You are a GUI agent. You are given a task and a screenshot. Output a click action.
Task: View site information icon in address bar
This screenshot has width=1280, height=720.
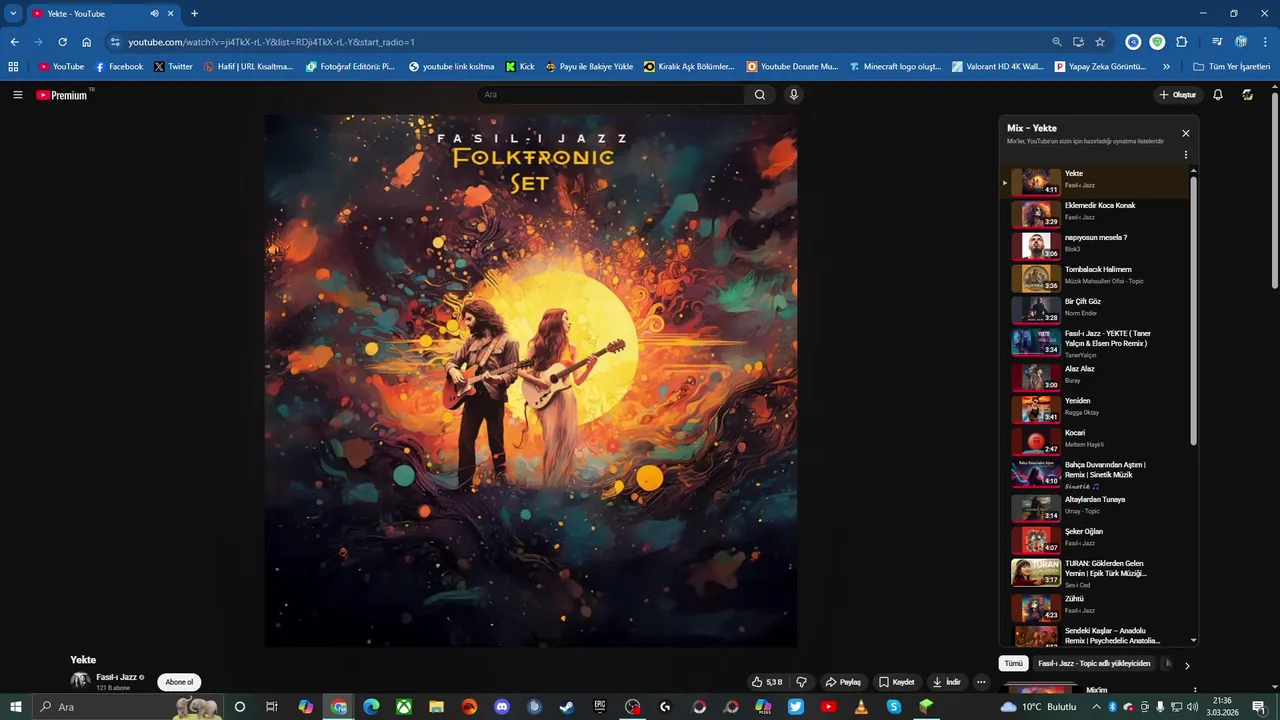115,42
